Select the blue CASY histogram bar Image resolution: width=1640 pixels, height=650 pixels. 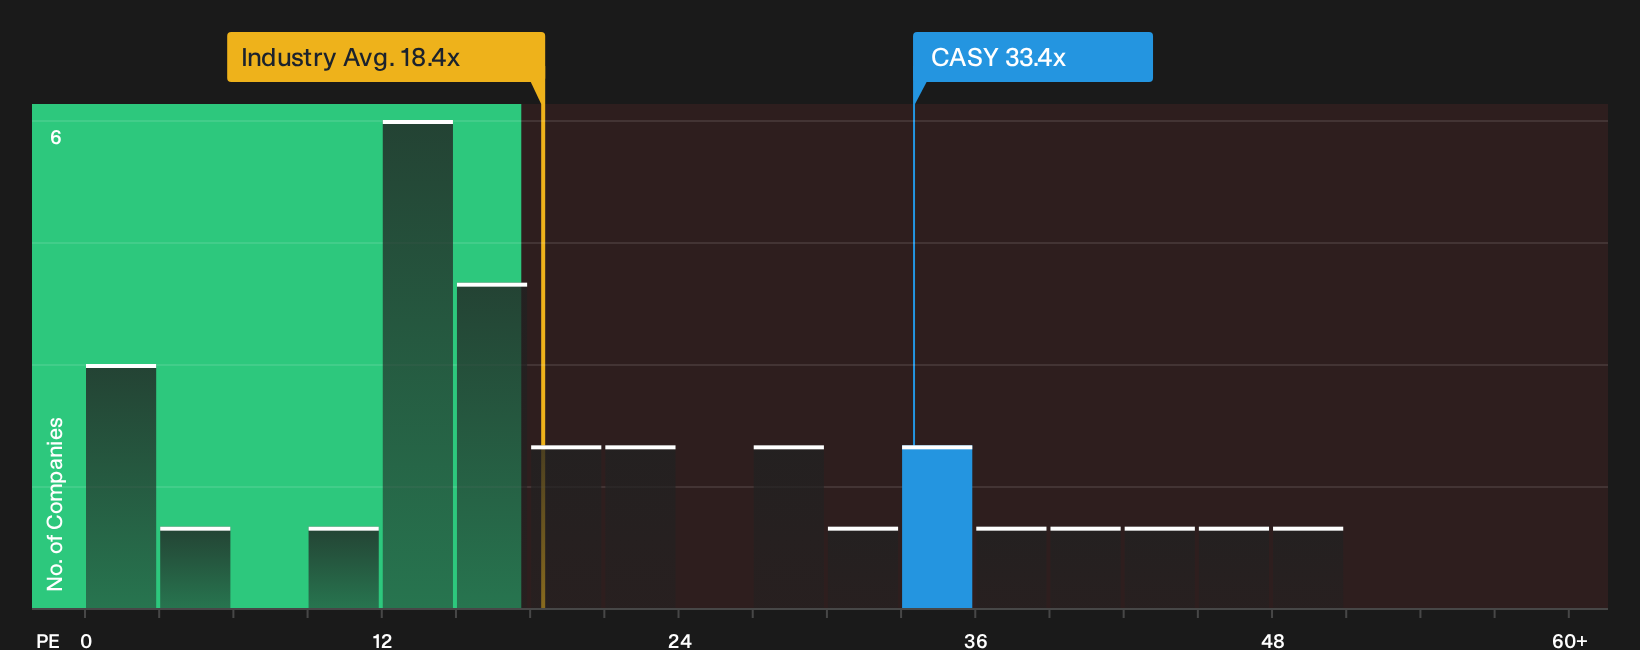937,527
